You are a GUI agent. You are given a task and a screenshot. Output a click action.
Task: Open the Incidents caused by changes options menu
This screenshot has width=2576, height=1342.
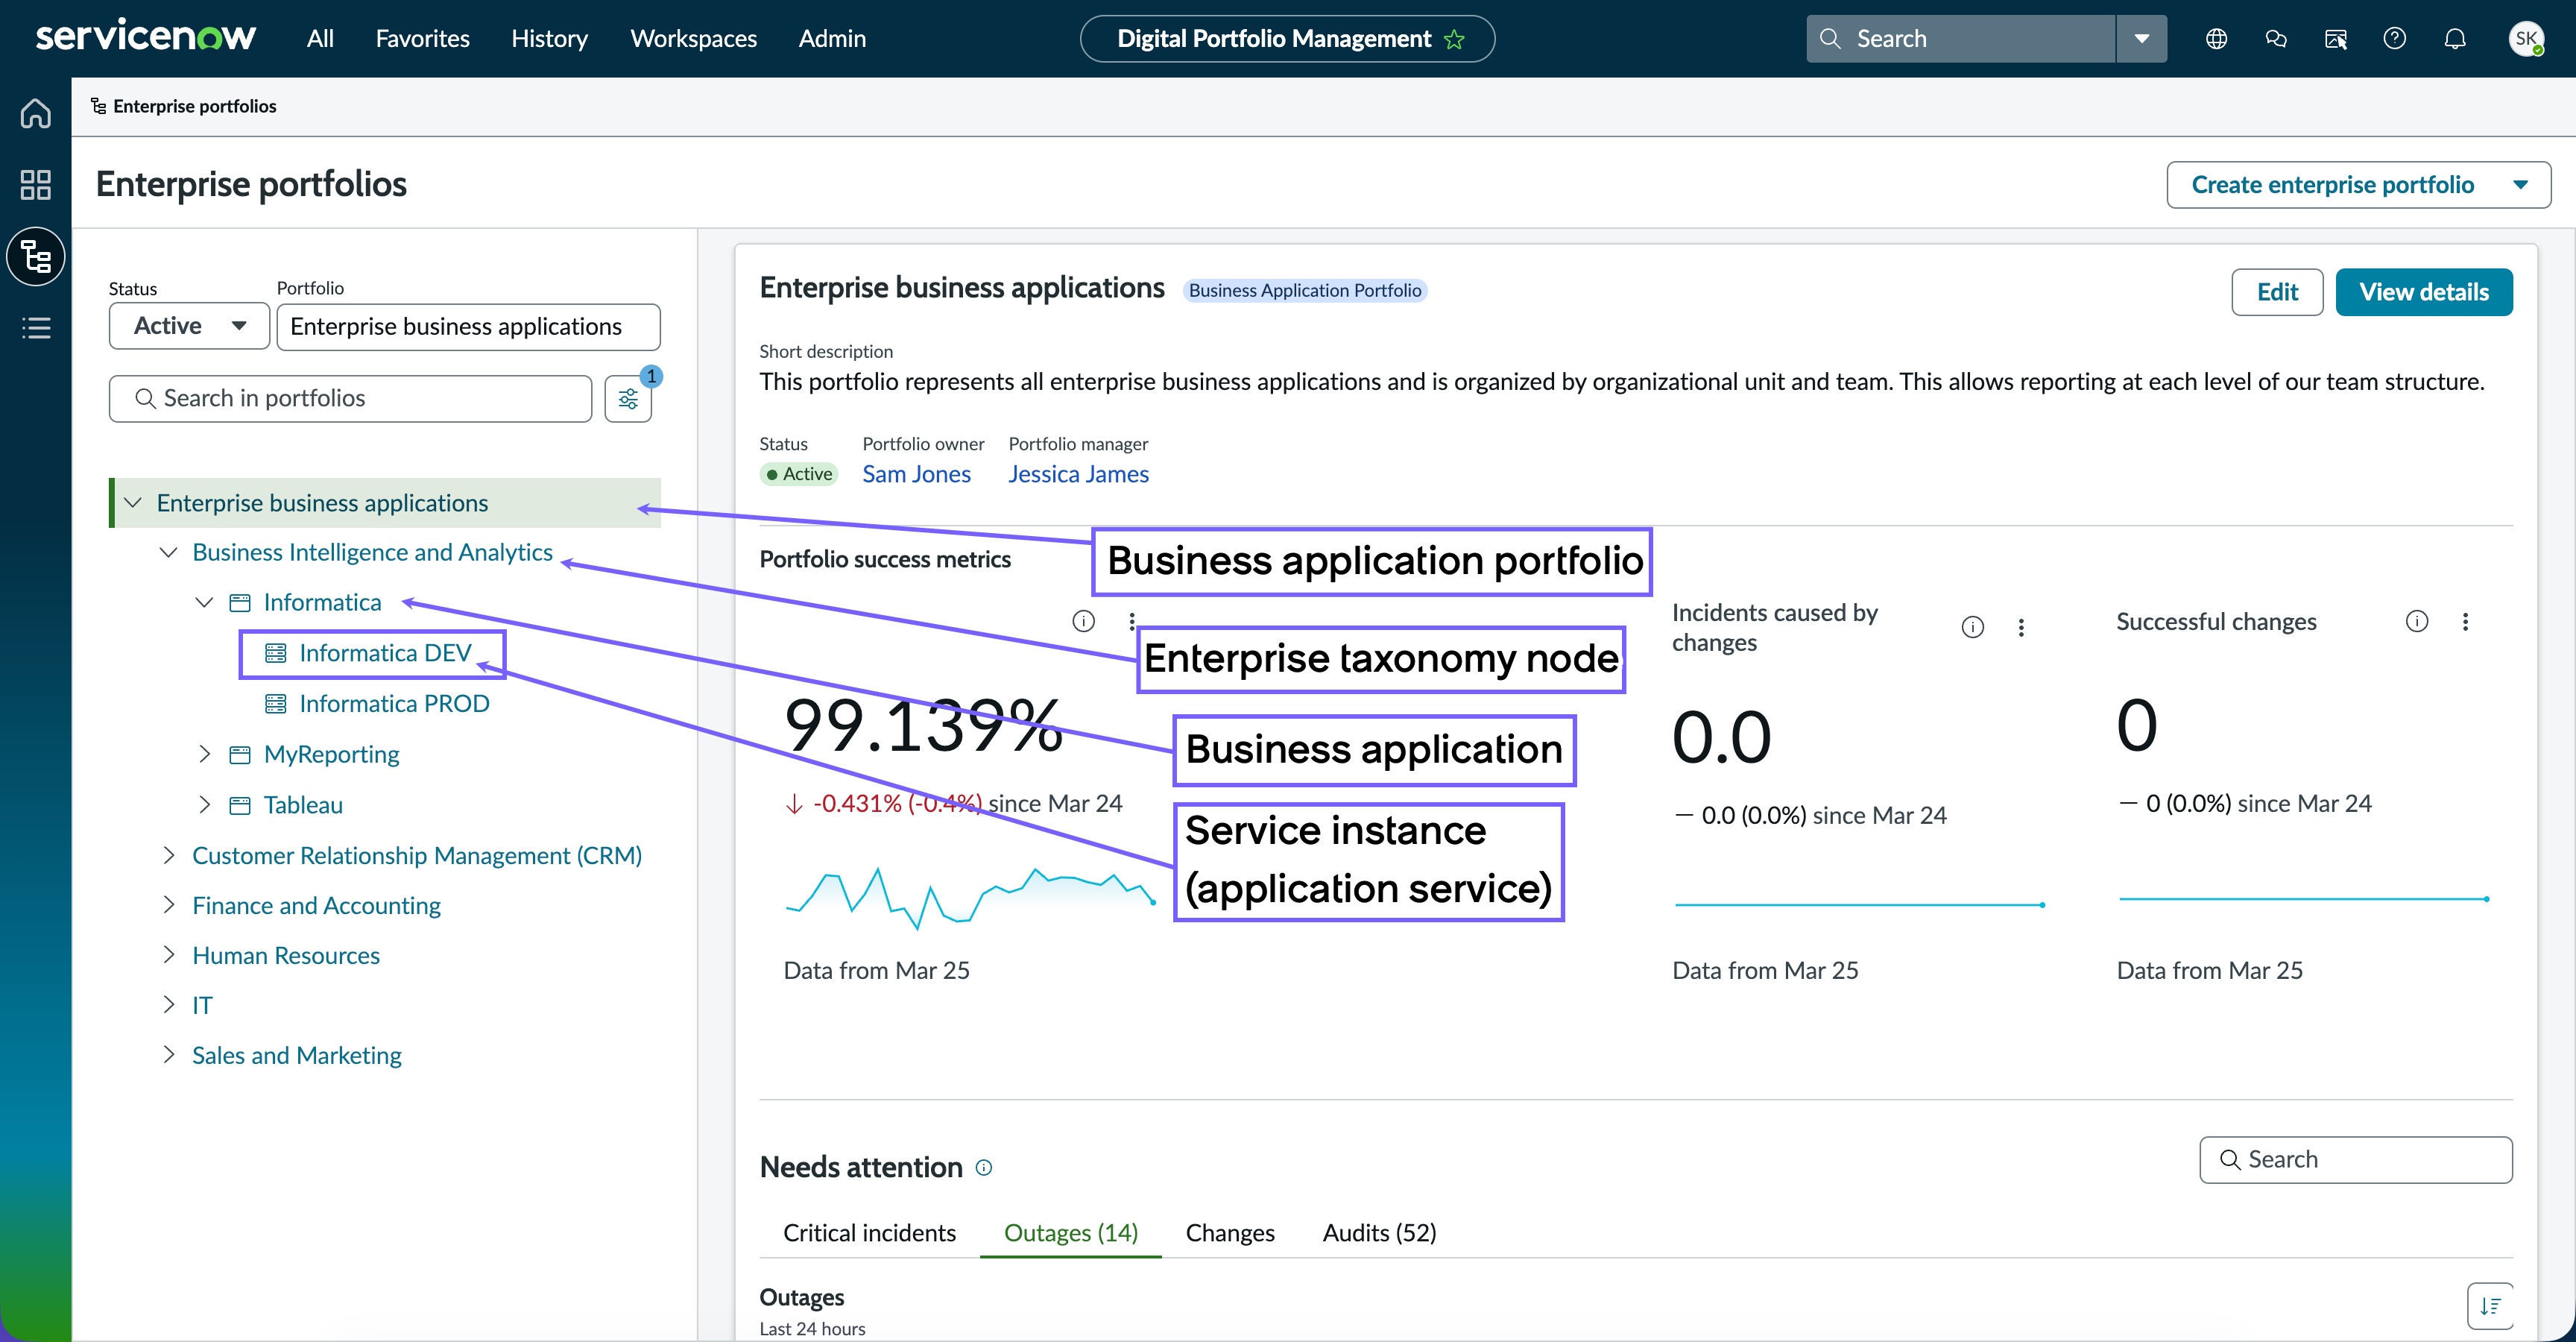click(2021, 627)
